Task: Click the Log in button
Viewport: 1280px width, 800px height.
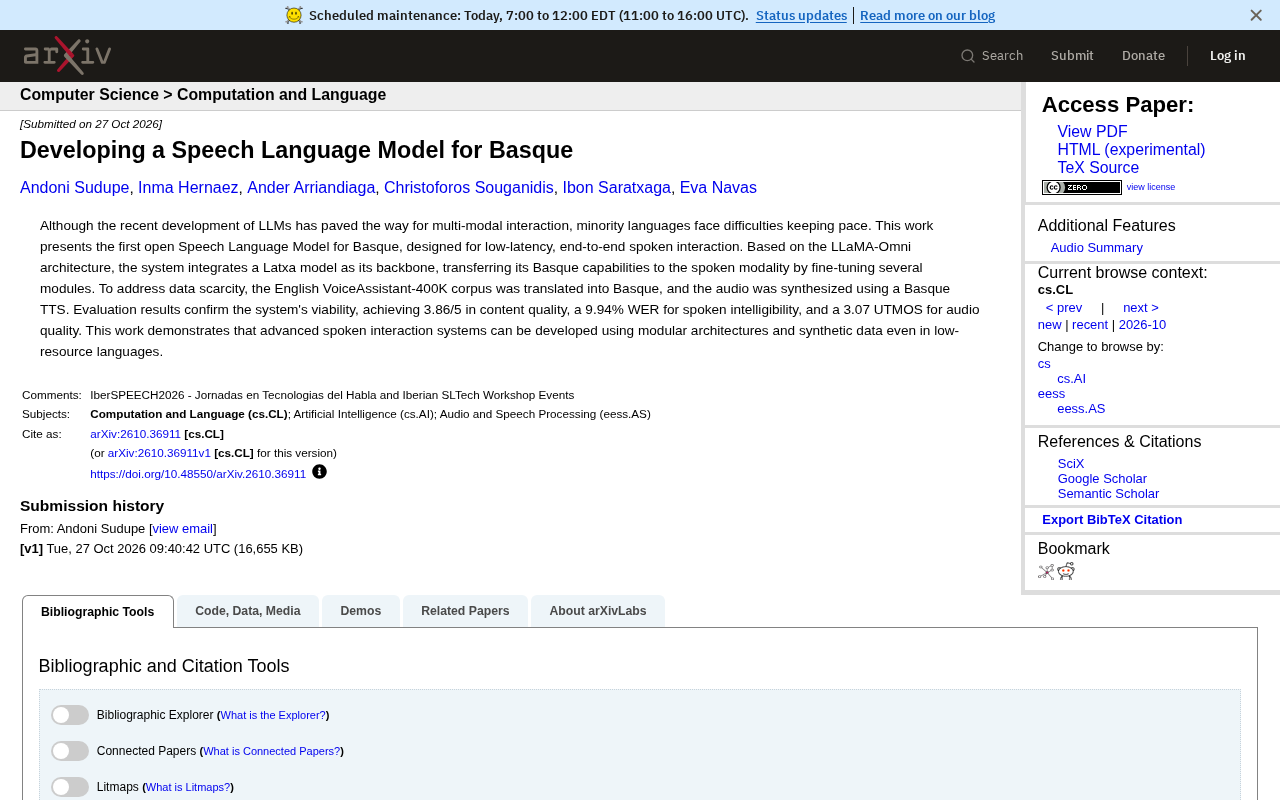Action: pyautogui.click(x=1227, y=56)
